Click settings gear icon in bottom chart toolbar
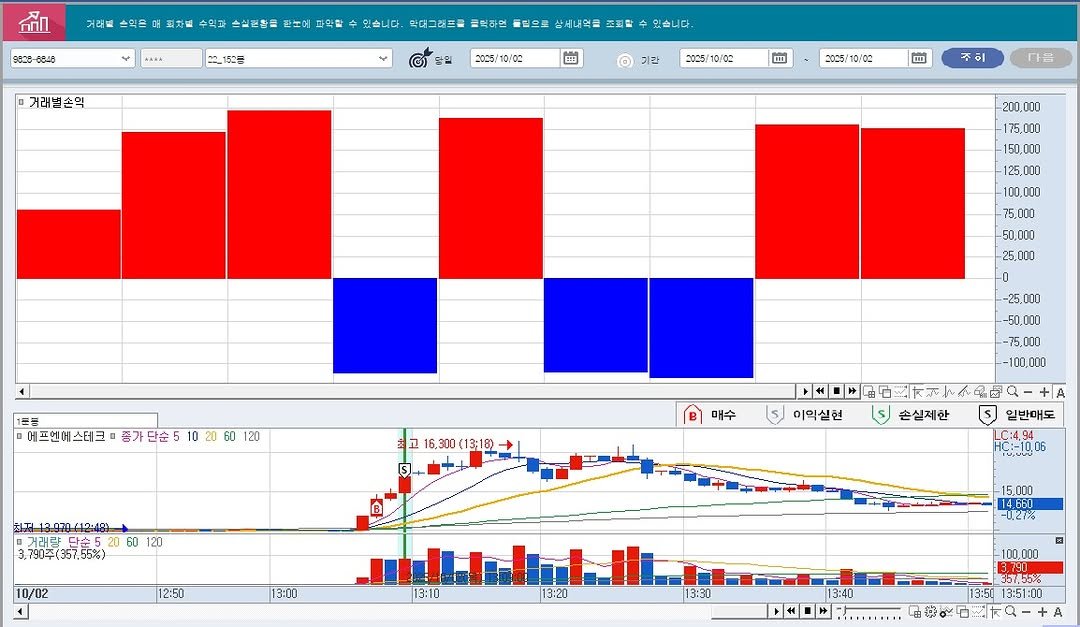1080x627 pixels. 930,611
